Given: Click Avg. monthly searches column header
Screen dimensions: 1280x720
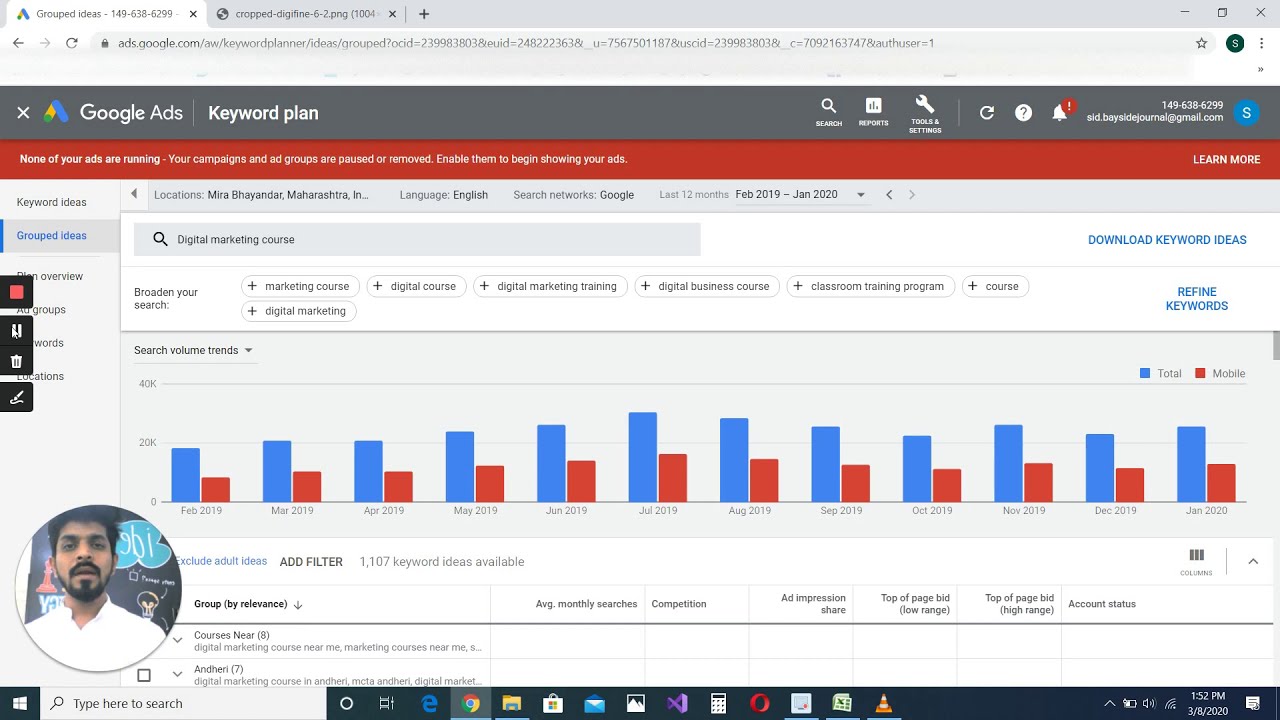Looking at the screenshot, I should tap(586, 604).
